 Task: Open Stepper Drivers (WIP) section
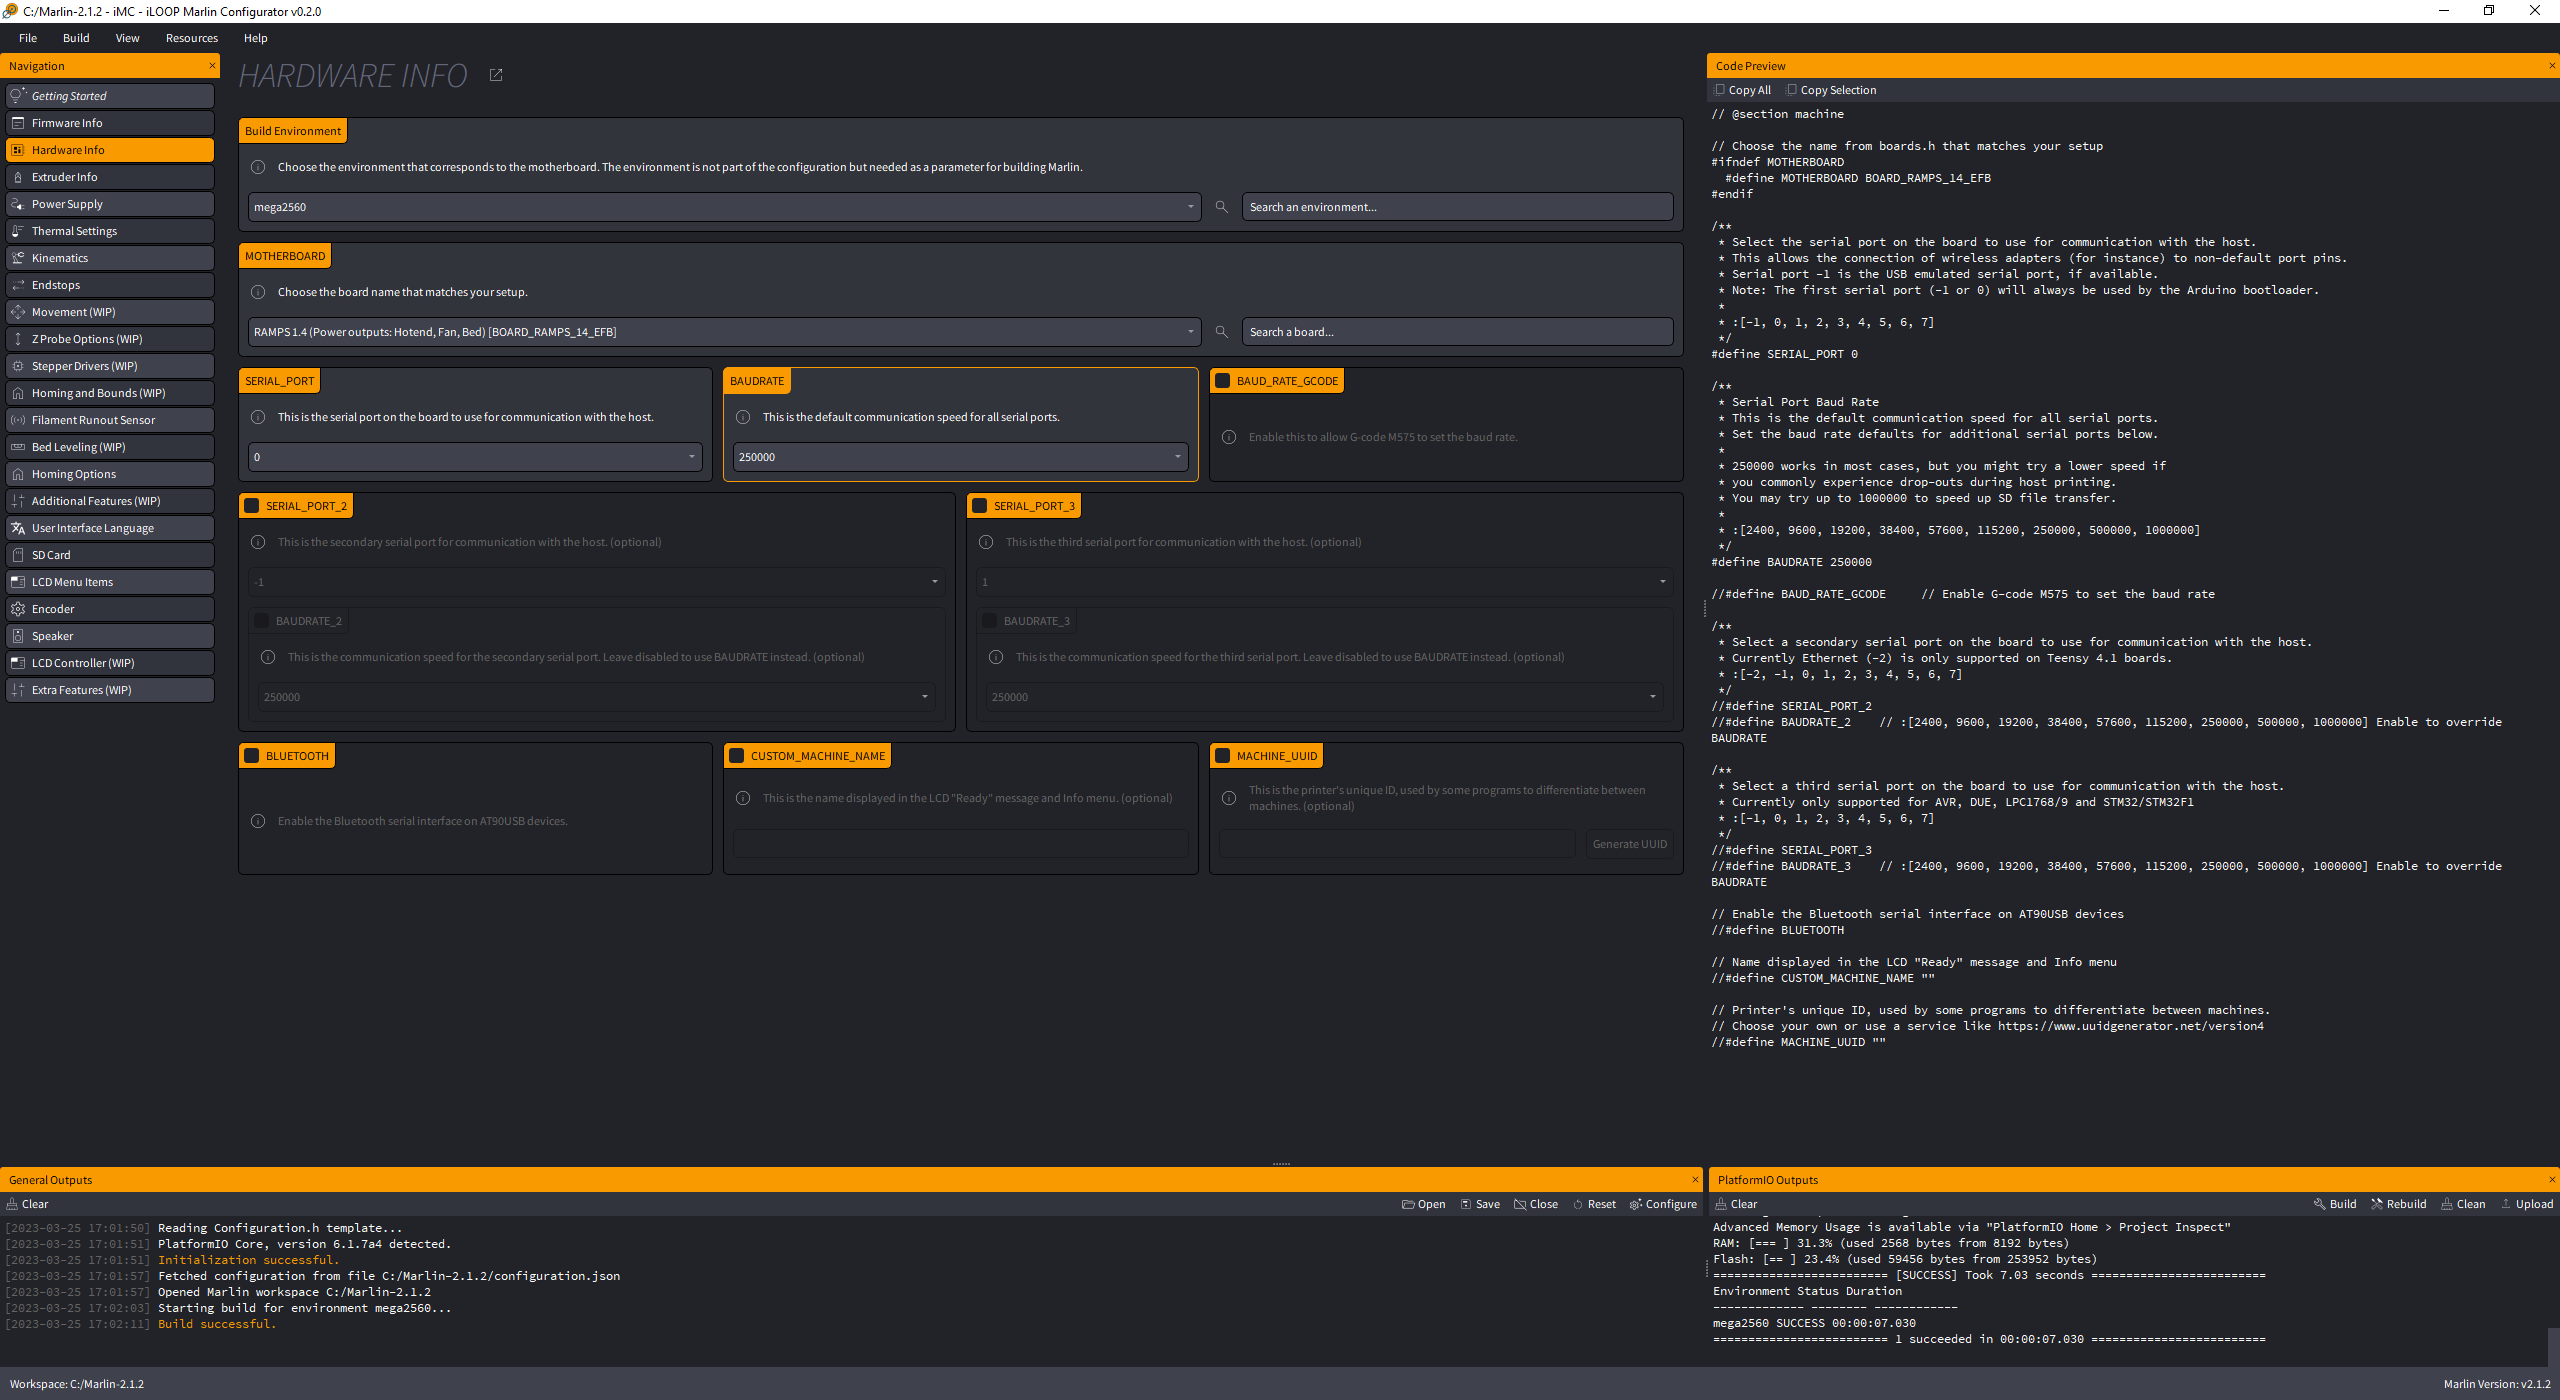pos(110,366)
